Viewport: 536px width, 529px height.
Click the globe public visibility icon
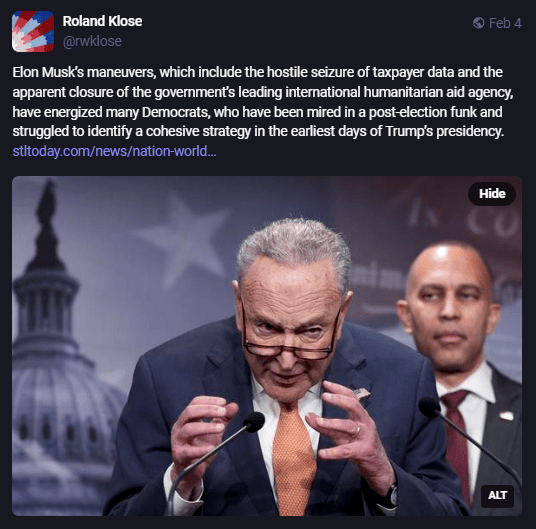tap(479, 23)
